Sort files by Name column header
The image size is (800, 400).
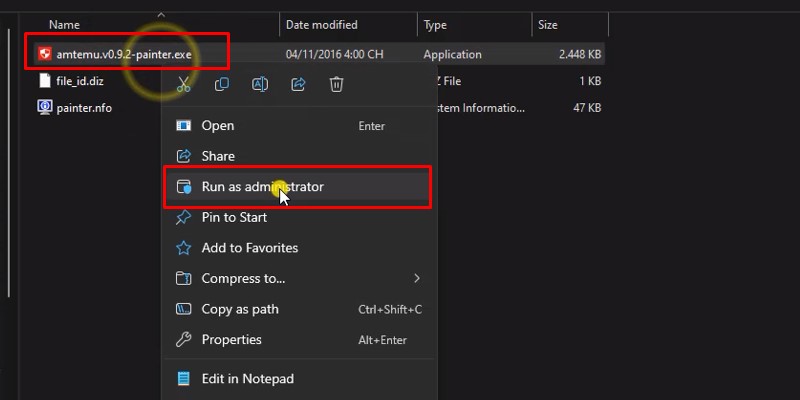click(64, 24)
